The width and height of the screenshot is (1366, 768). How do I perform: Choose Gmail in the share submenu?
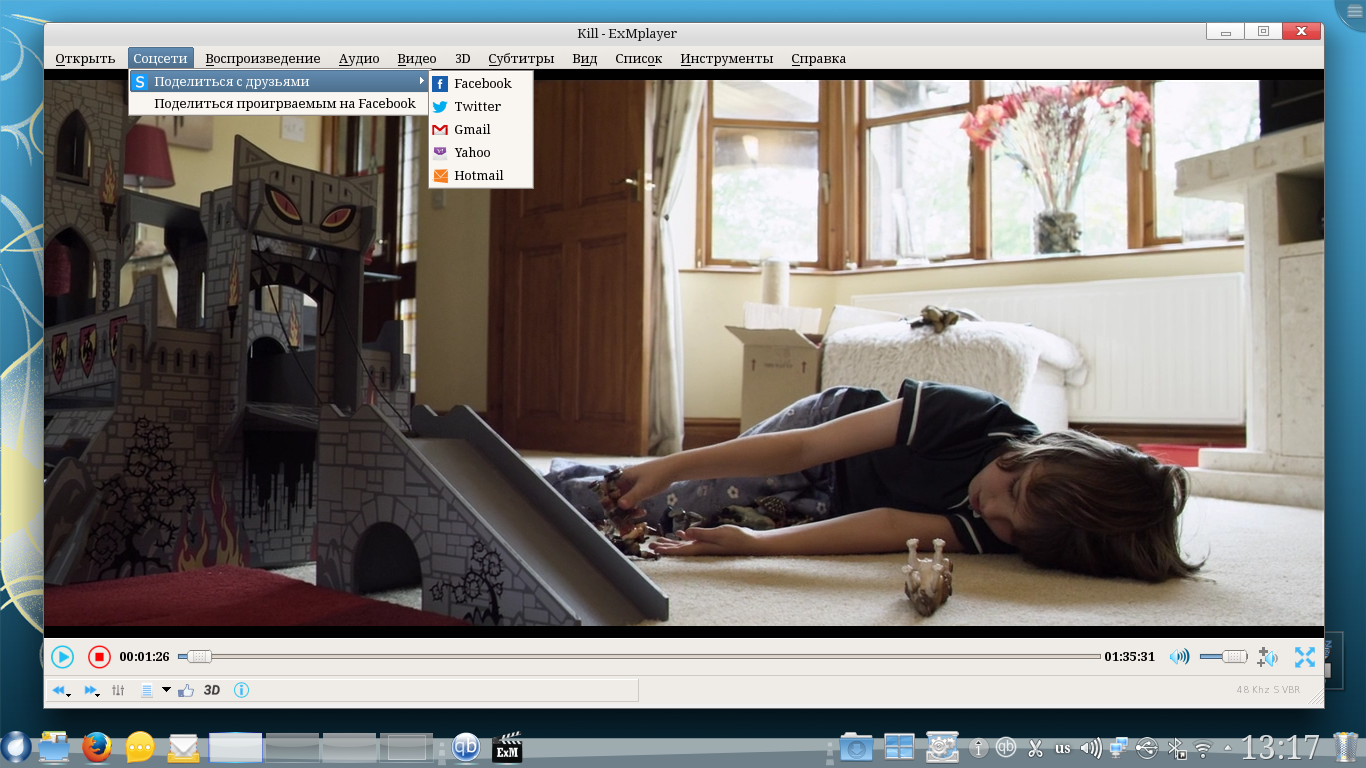472,130
